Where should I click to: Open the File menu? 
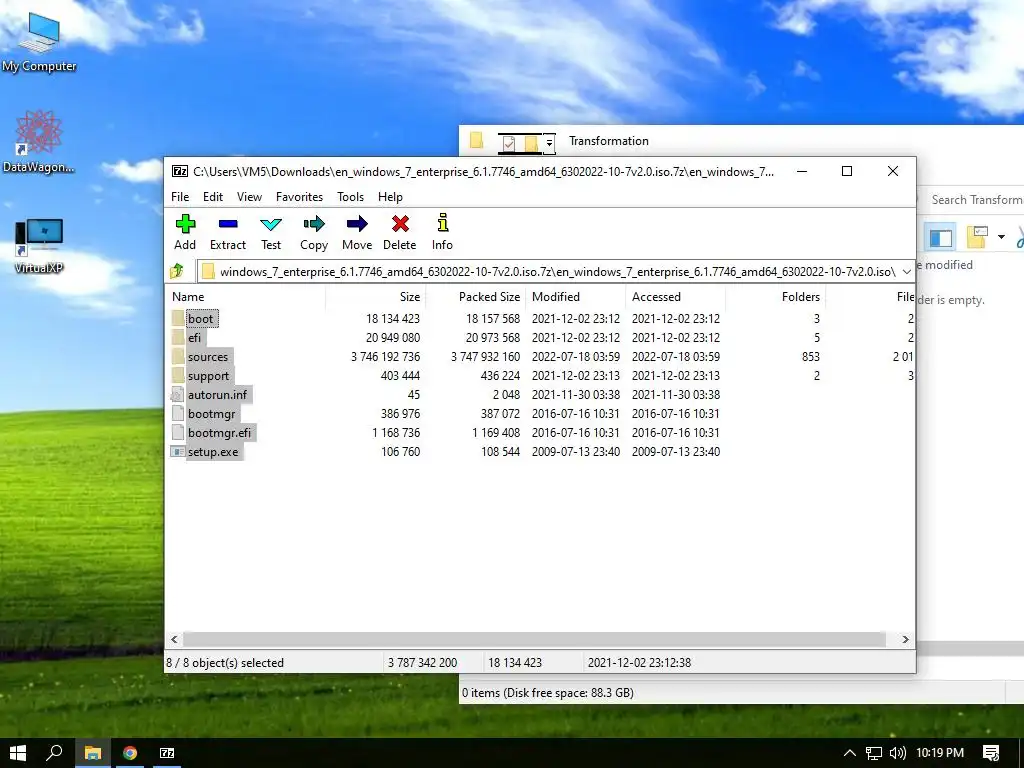[180, 197]
